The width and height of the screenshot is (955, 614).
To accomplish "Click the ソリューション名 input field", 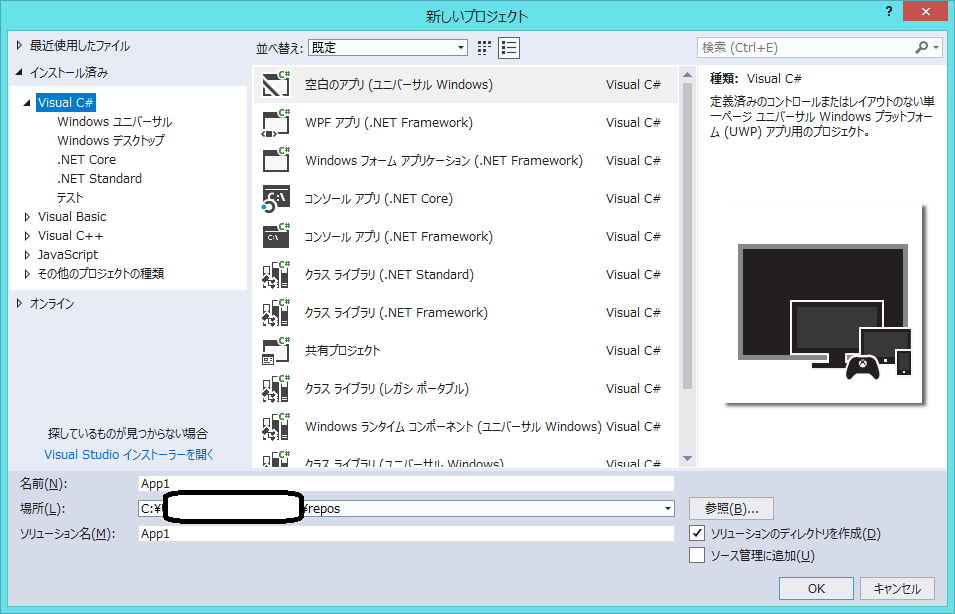I will point(406,534).
